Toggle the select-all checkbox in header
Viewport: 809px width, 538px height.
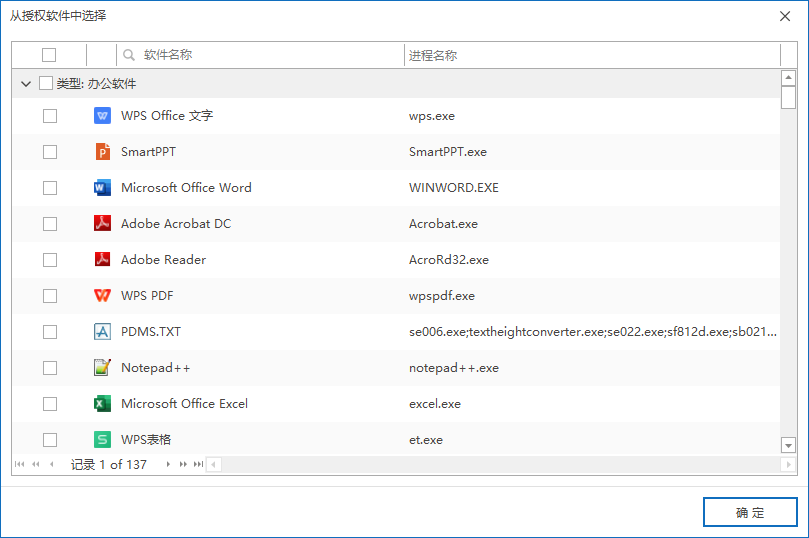point(49,55)
